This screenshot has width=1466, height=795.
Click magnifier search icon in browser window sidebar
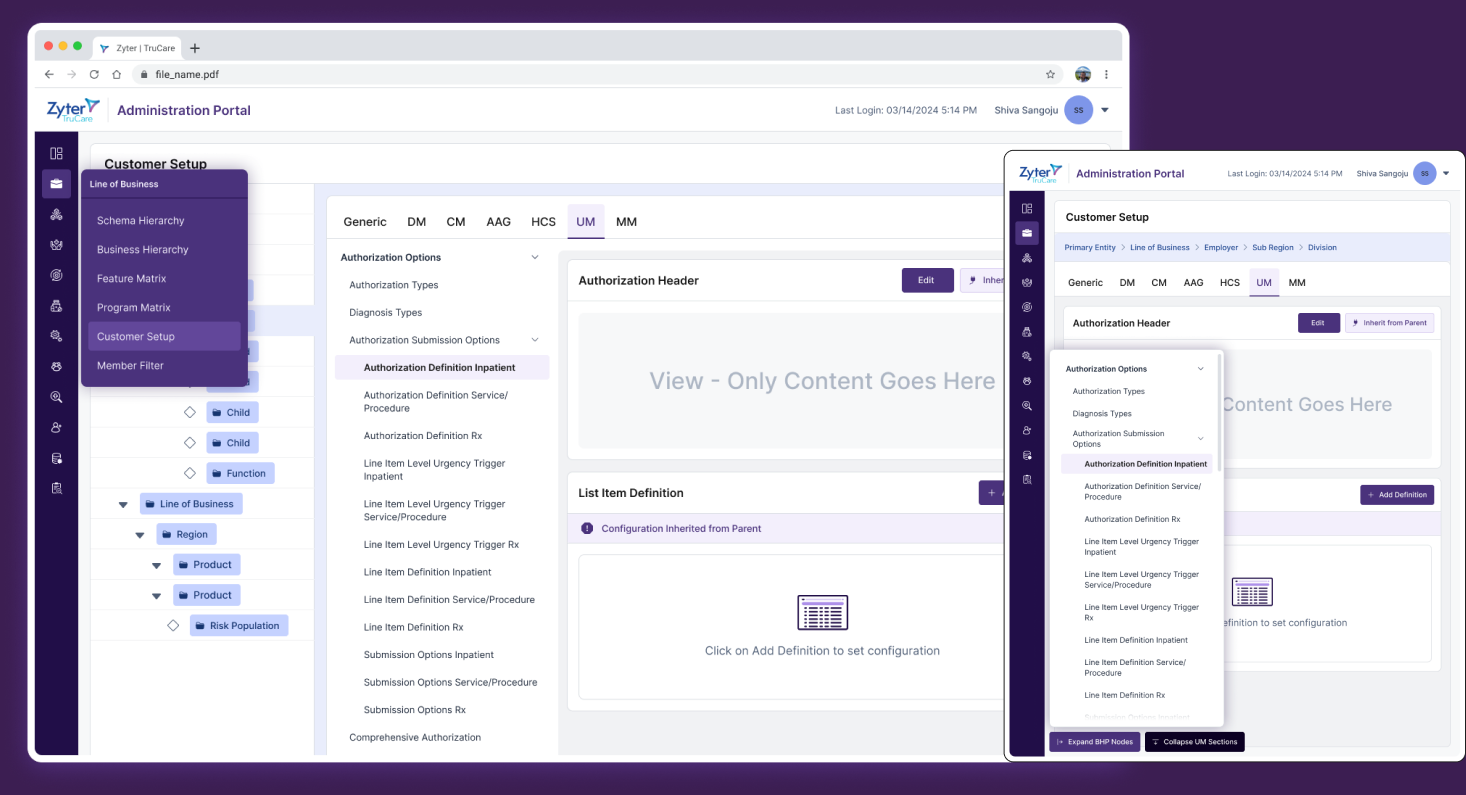[56, 397]
